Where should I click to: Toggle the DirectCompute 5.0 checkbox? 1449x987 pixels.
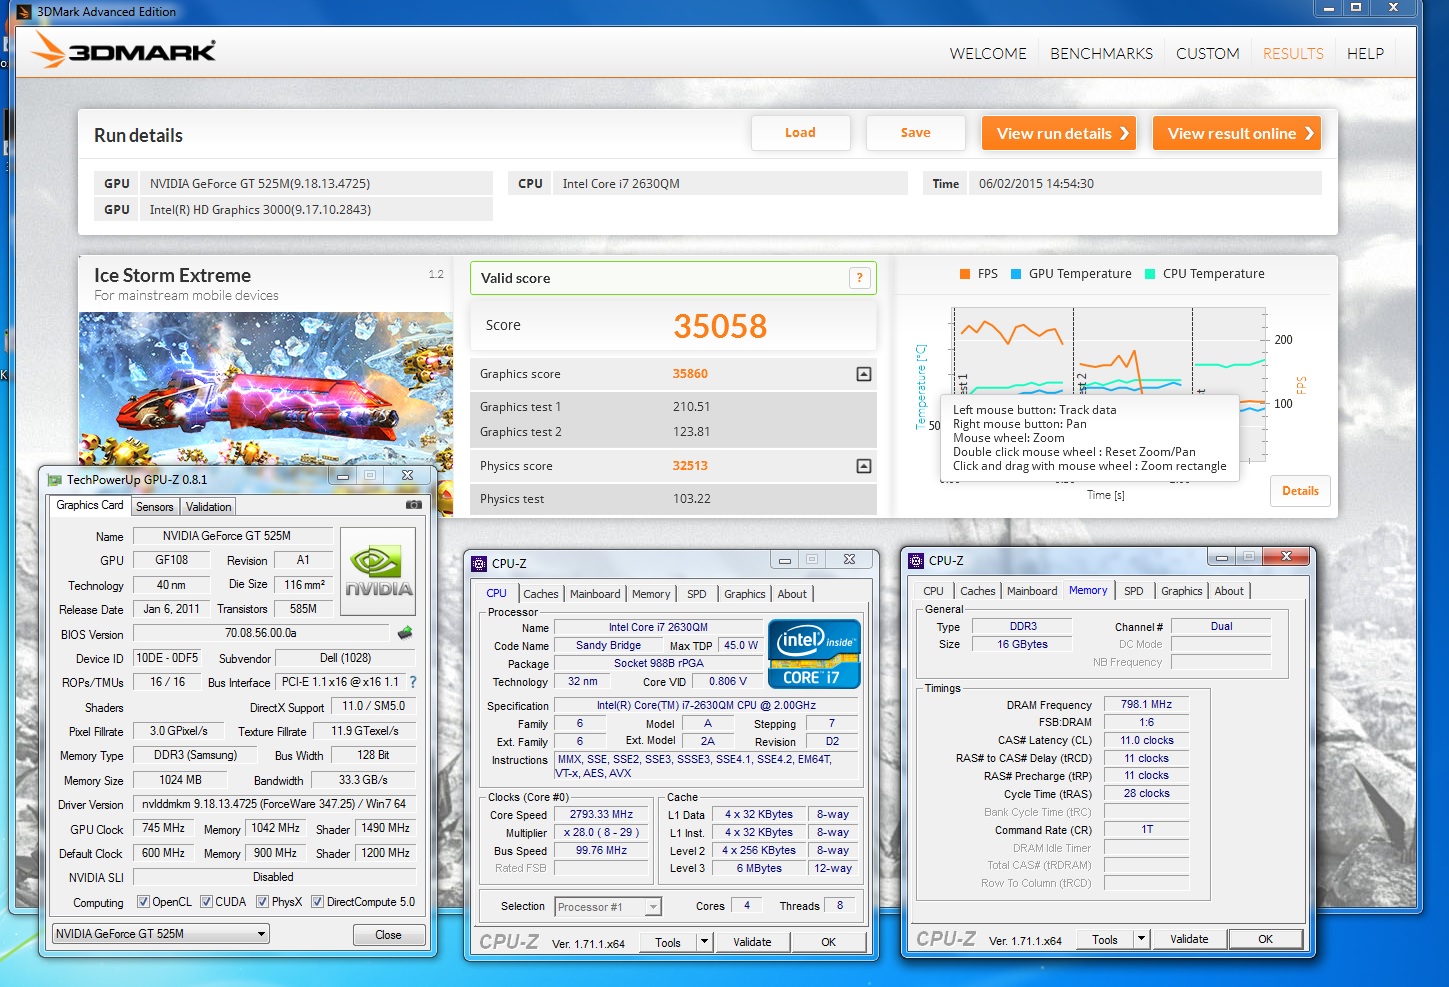click(317, 902)
